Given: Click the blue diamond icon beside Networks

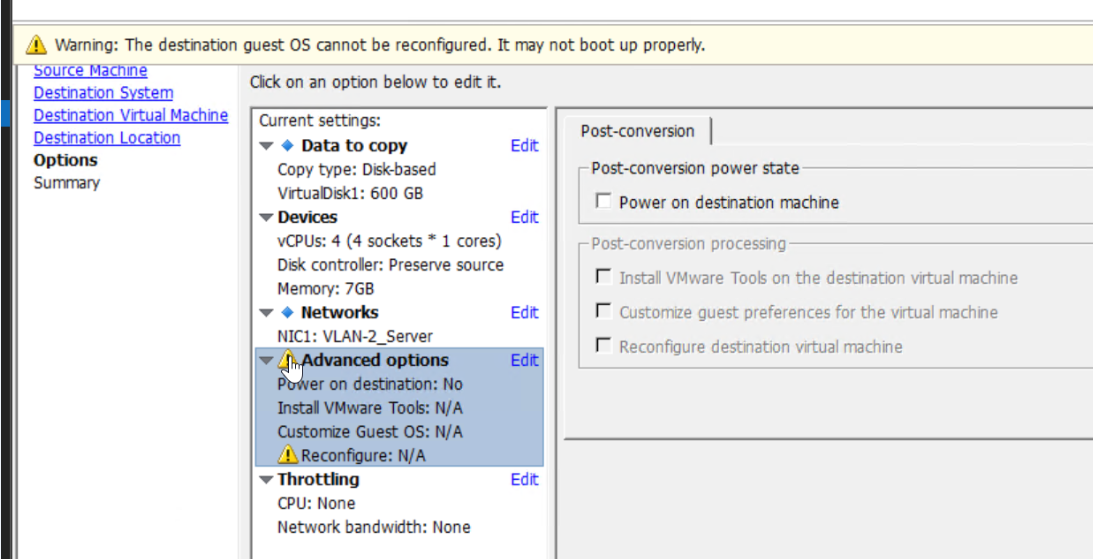Looking at the screenshot, I should coord(287,312).
